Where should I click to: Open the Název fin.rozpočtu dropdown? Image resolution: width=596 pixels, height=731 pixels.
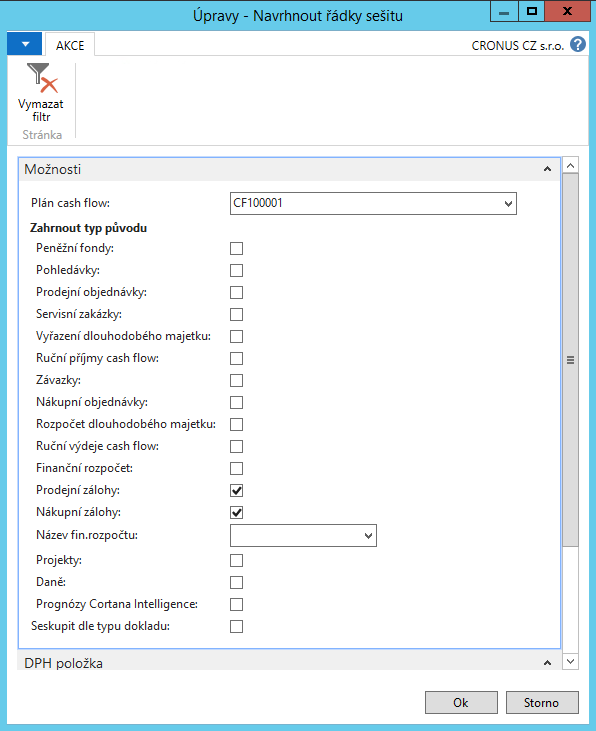(368, 536)
